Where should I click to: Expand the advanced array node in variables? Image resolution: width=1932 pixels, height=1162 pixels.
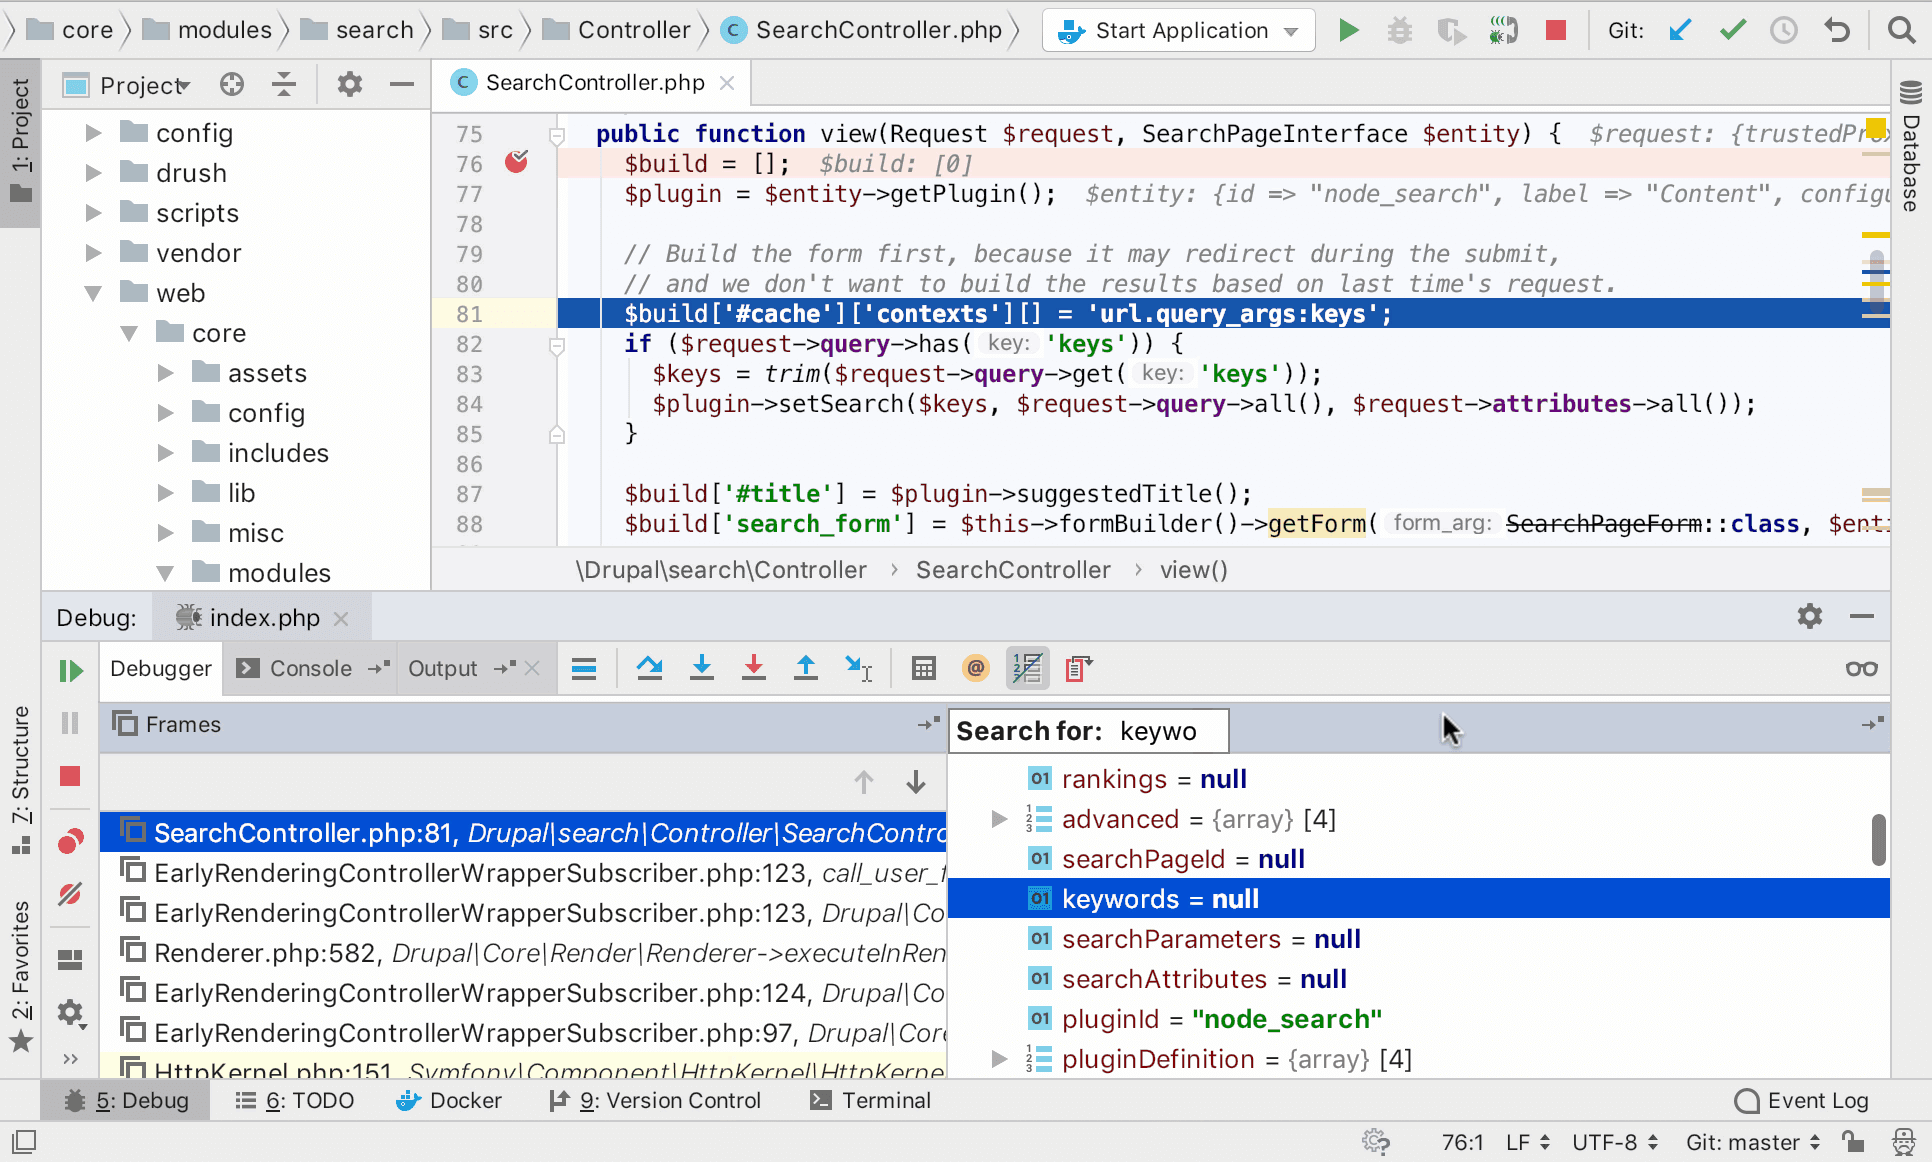[999, 818]
